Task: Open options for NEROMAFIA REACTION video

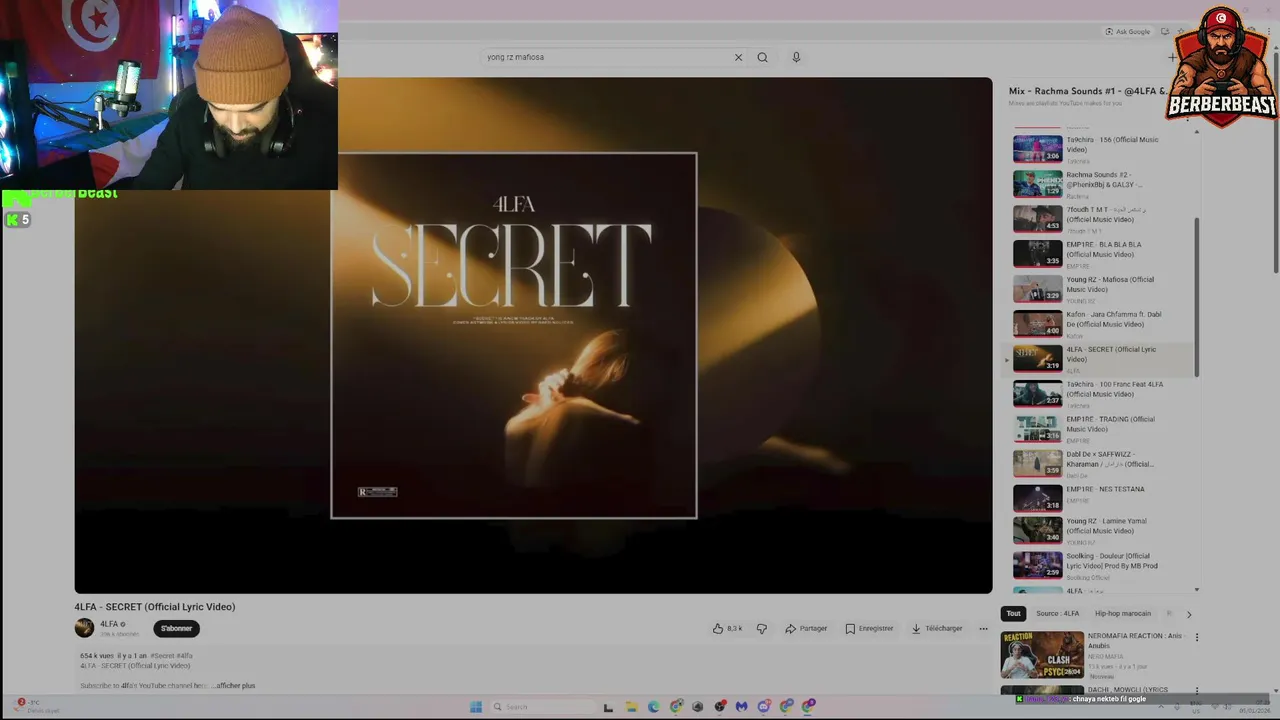Action: [1196, 637]
